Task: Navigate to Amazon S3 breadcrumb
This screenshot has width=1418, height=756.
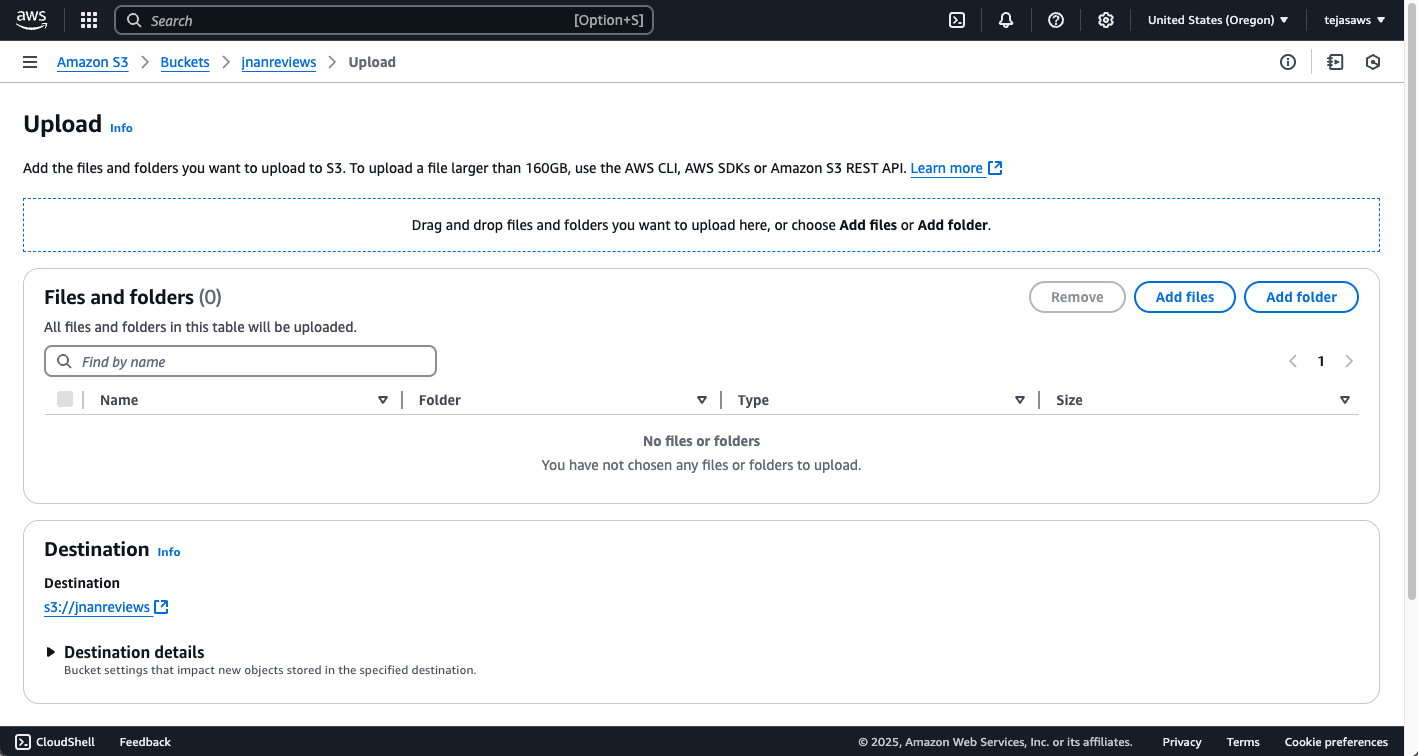Action: click(92, 62)
